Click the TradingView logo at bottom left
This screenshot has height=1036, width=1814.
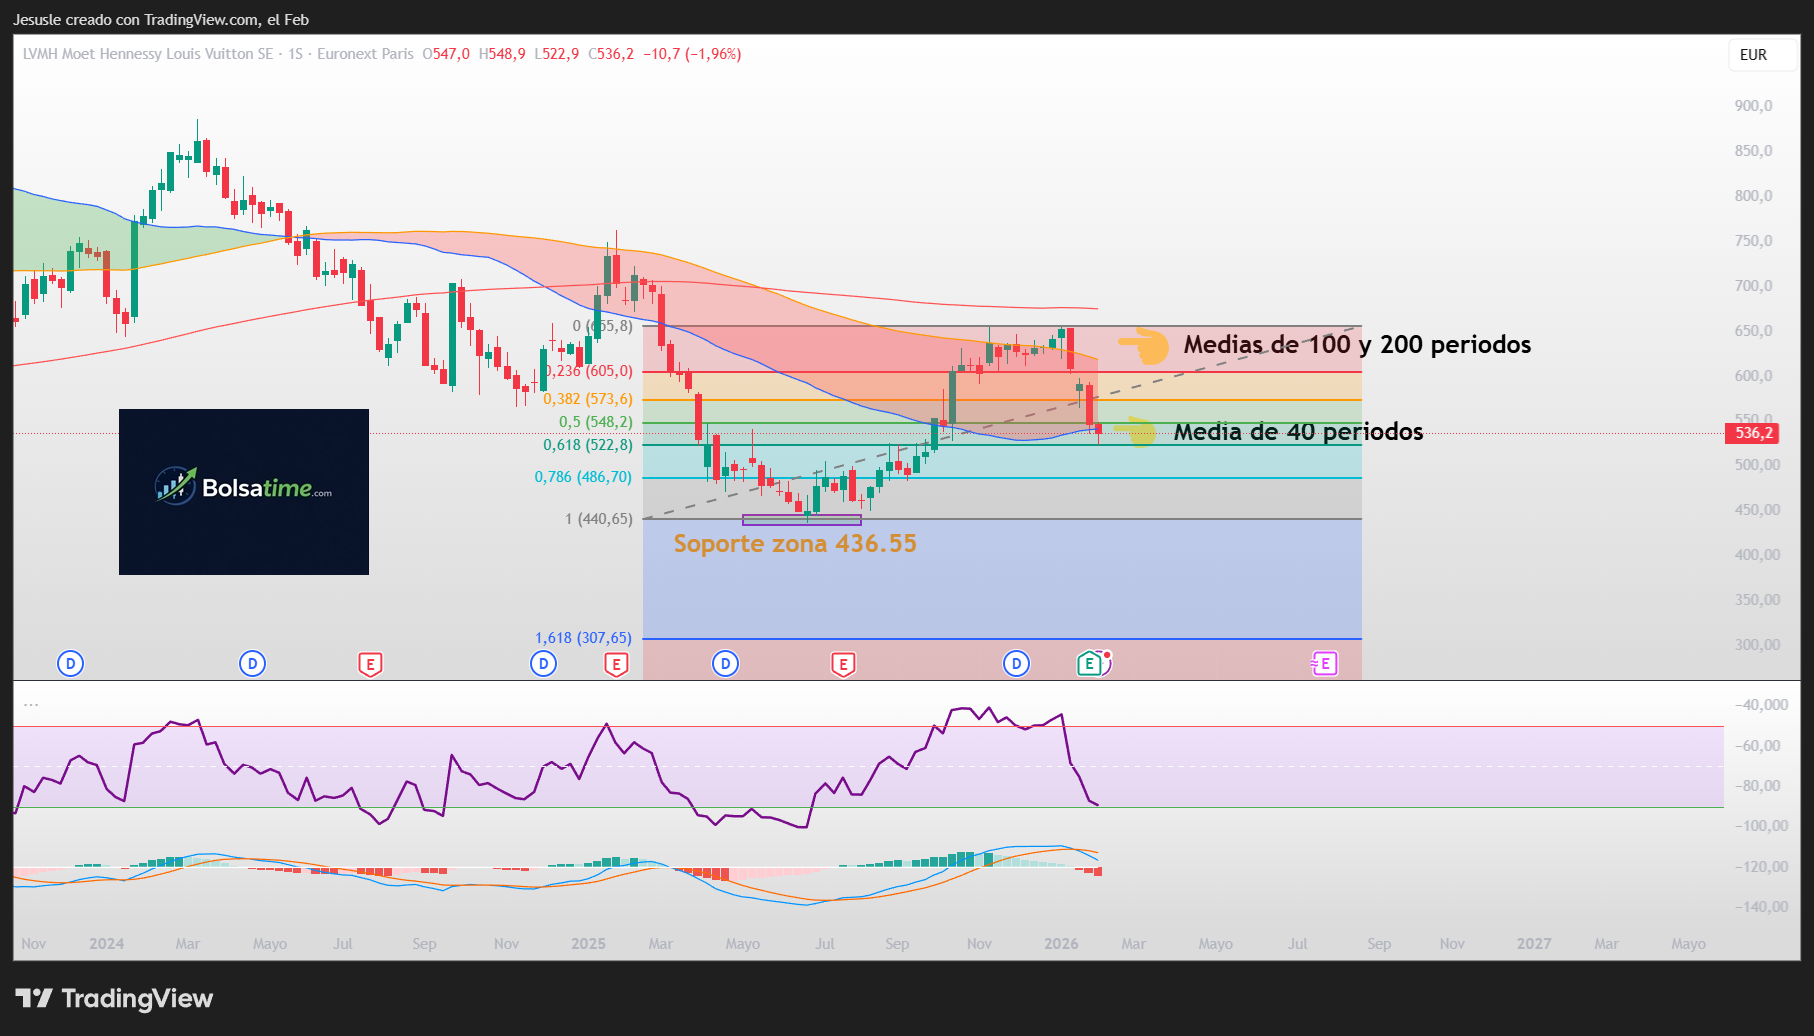(114, 998)
